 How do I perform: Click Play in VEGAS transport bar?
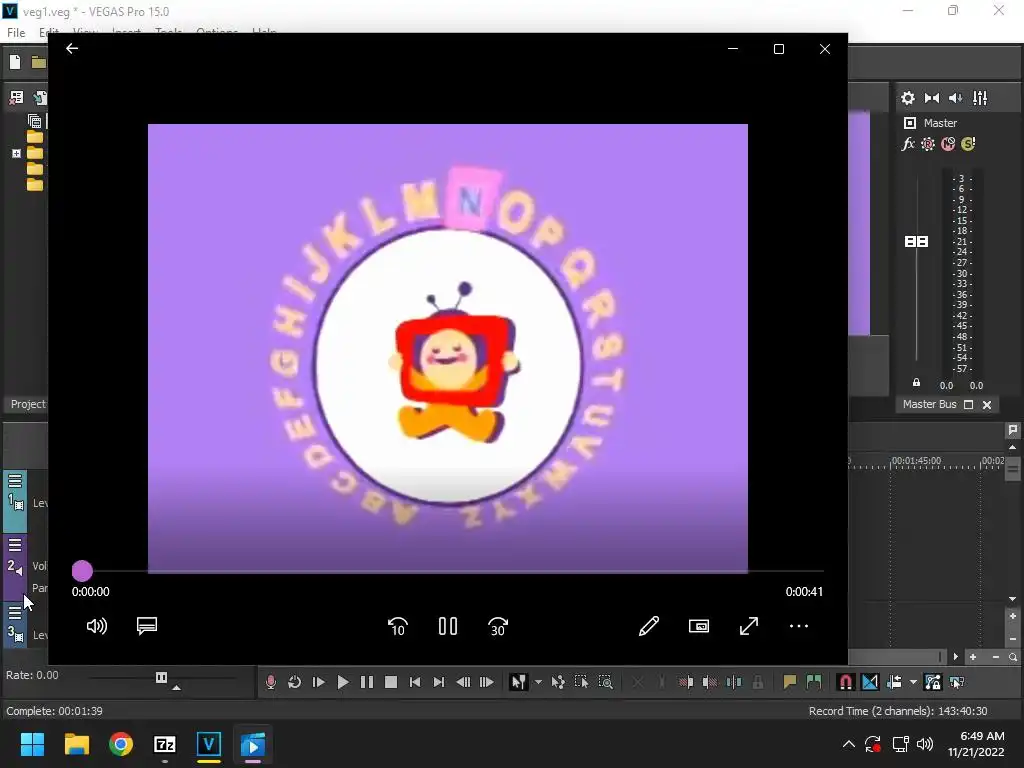[x=342, y=682]
